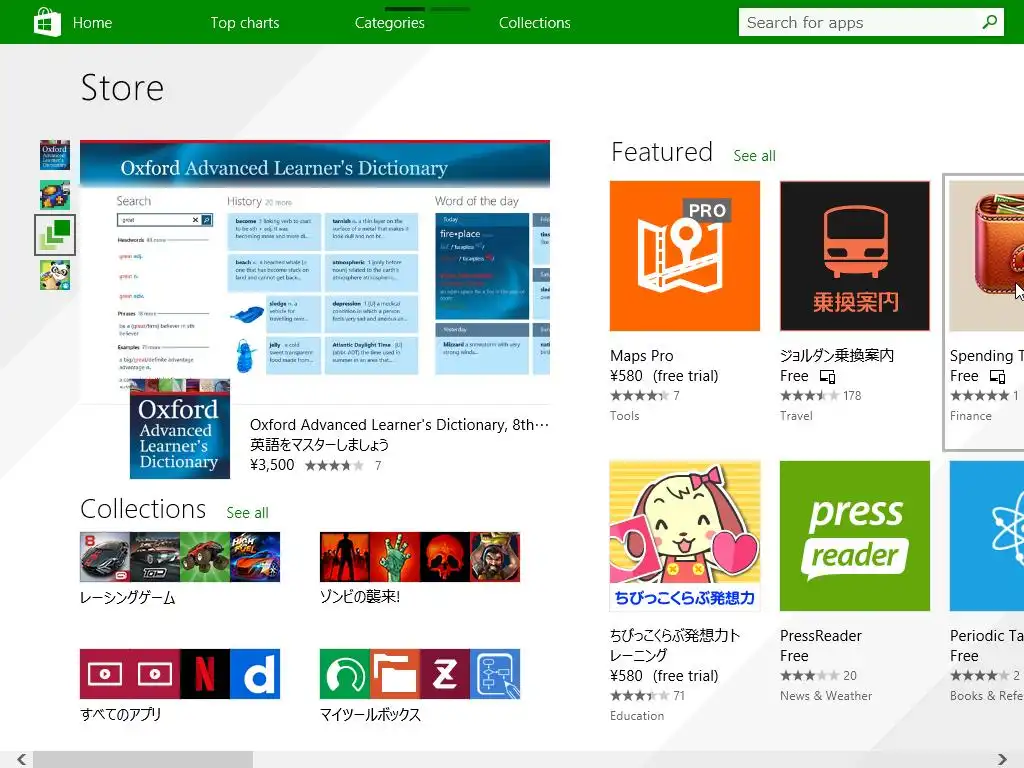Open the ジョルダン乗換案内 train app icon
The width and height of the screenshot is (1024, 768).
(x=855, y=256)
